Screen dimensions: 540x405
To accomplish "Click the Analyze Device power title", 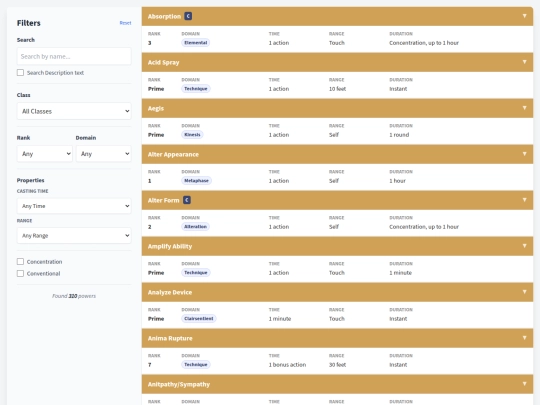I will click(x=170, y=292).
